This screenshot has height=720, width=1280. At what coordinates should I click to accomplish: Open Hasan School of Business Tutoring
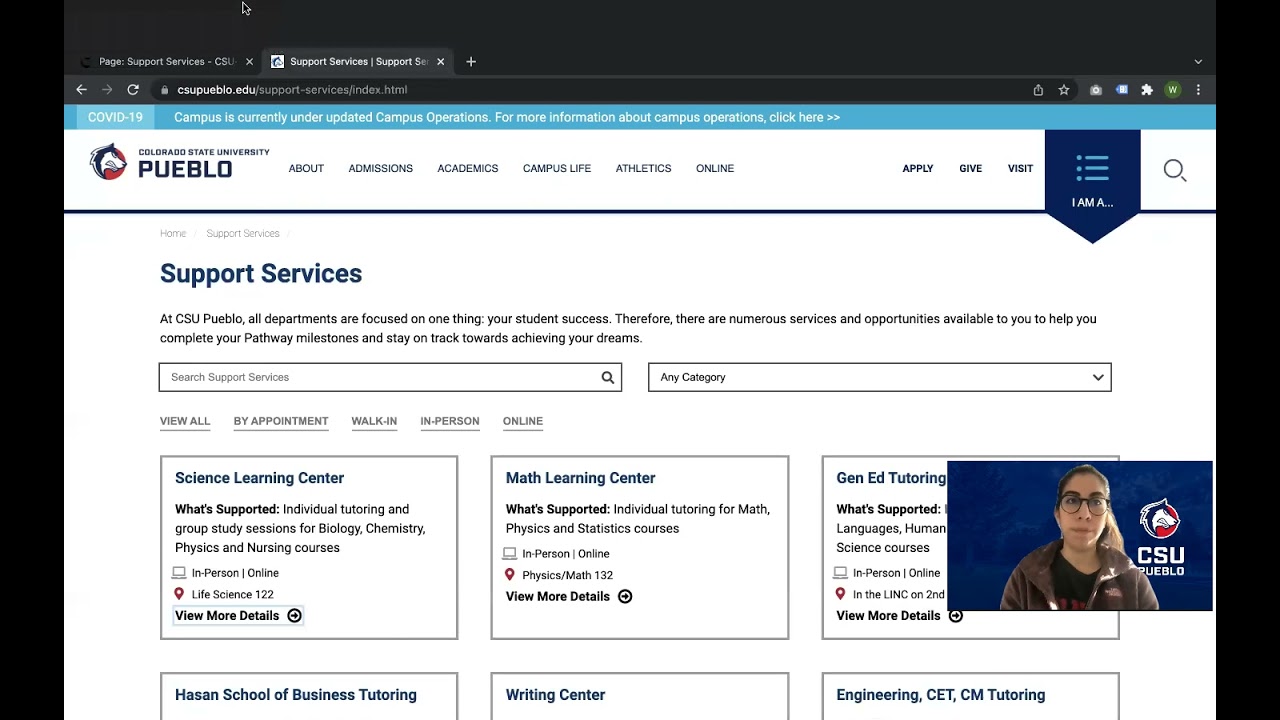(296, 695)
